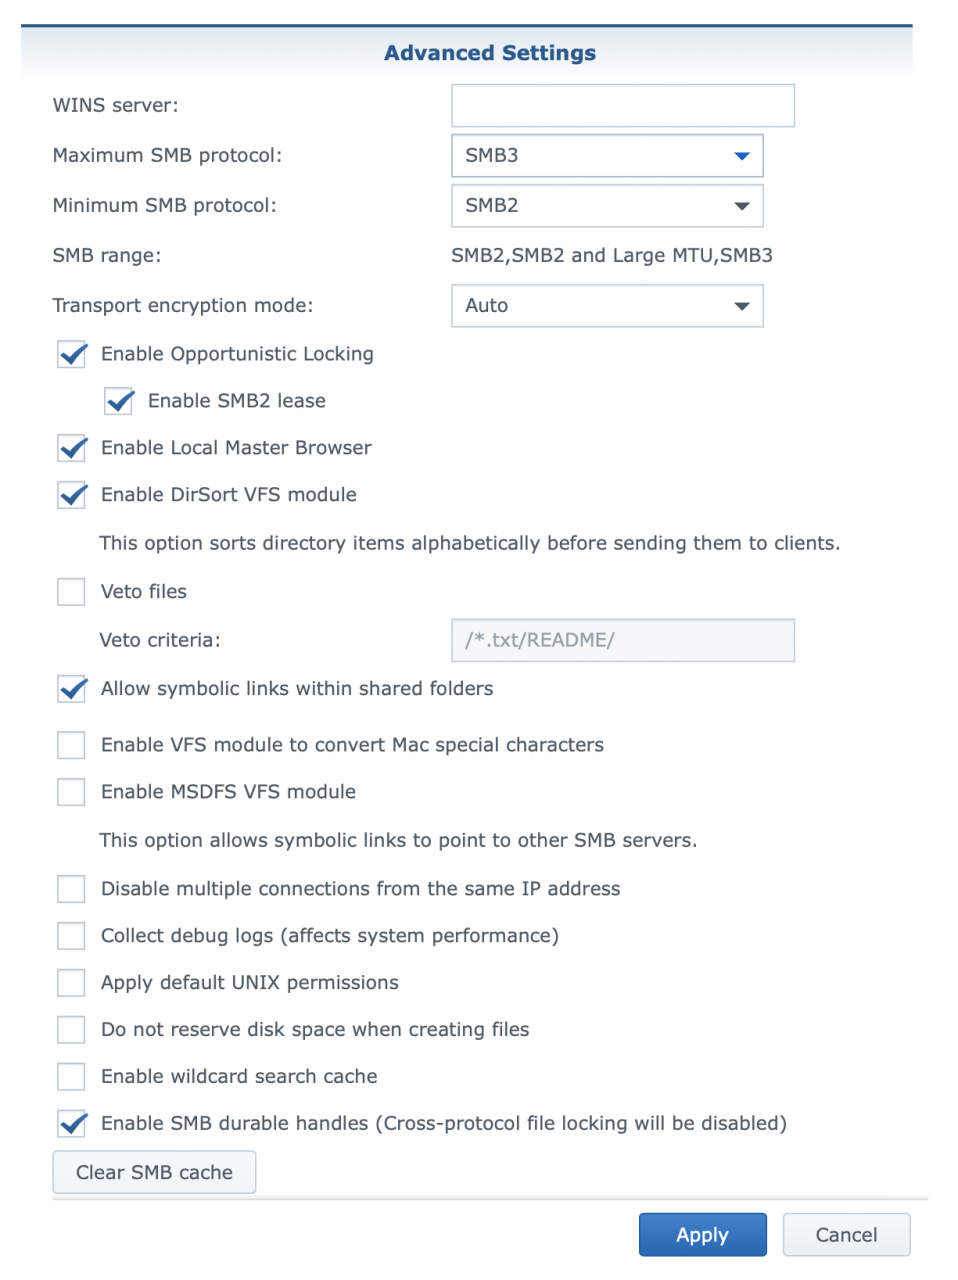
Task: Enable Do not reserve disk space when creating files
Action: click(x=70, y=1029)
